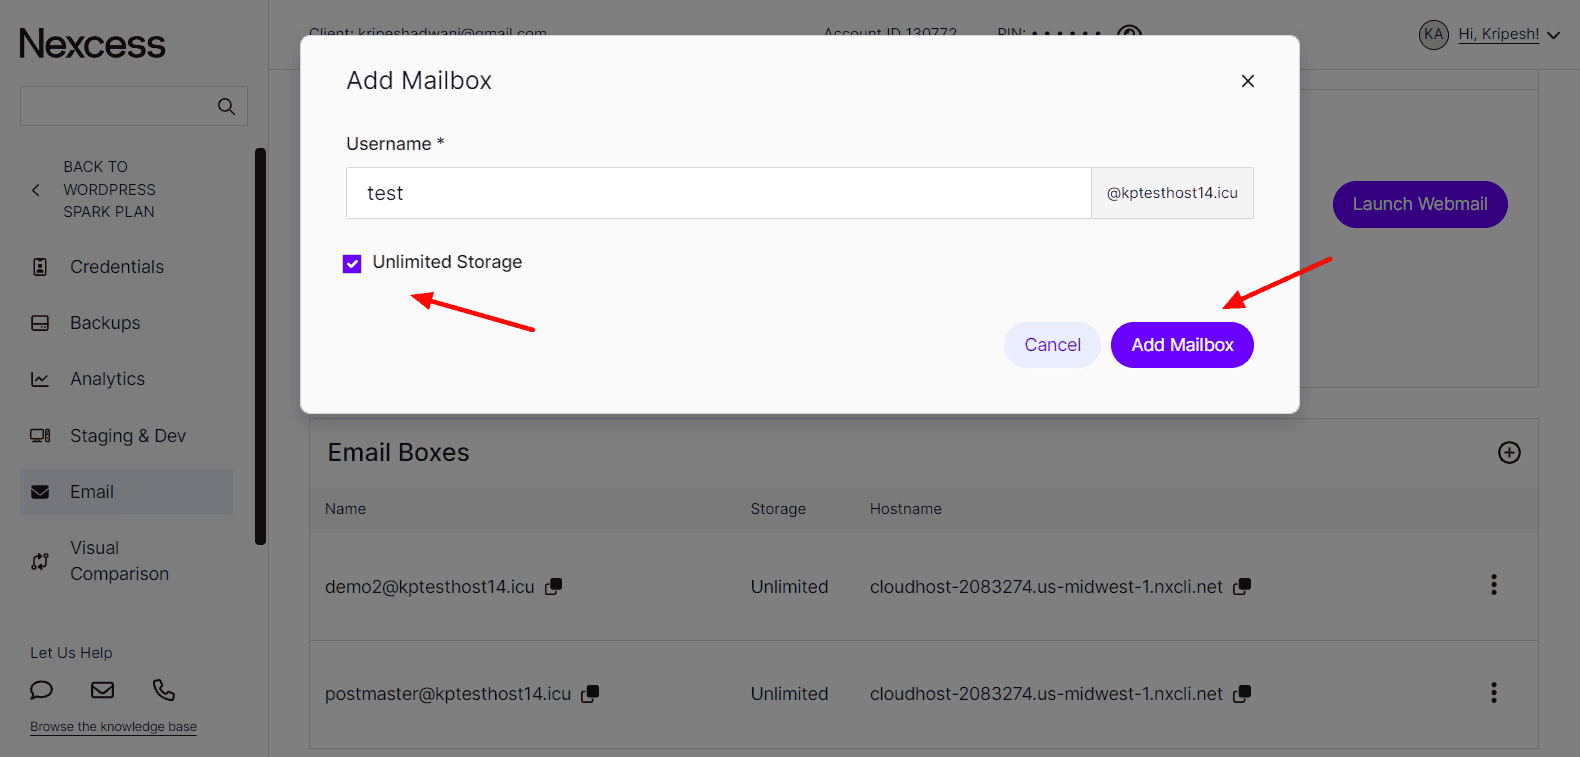Select Backups from the sidebar menu
The image size is (1580, 757).
point(105,323)
